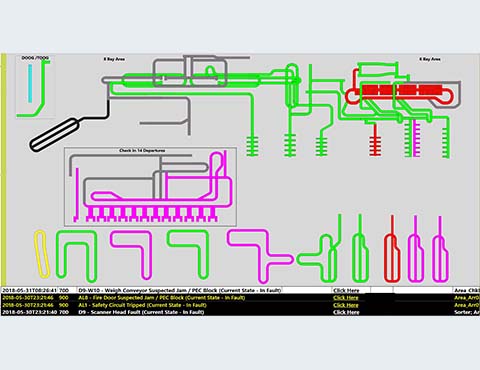The height and width of the screenshot is (370, 480).
Task: Select the red comb-shaped chute
Action: pyautogui.click(x=375, y=140)
